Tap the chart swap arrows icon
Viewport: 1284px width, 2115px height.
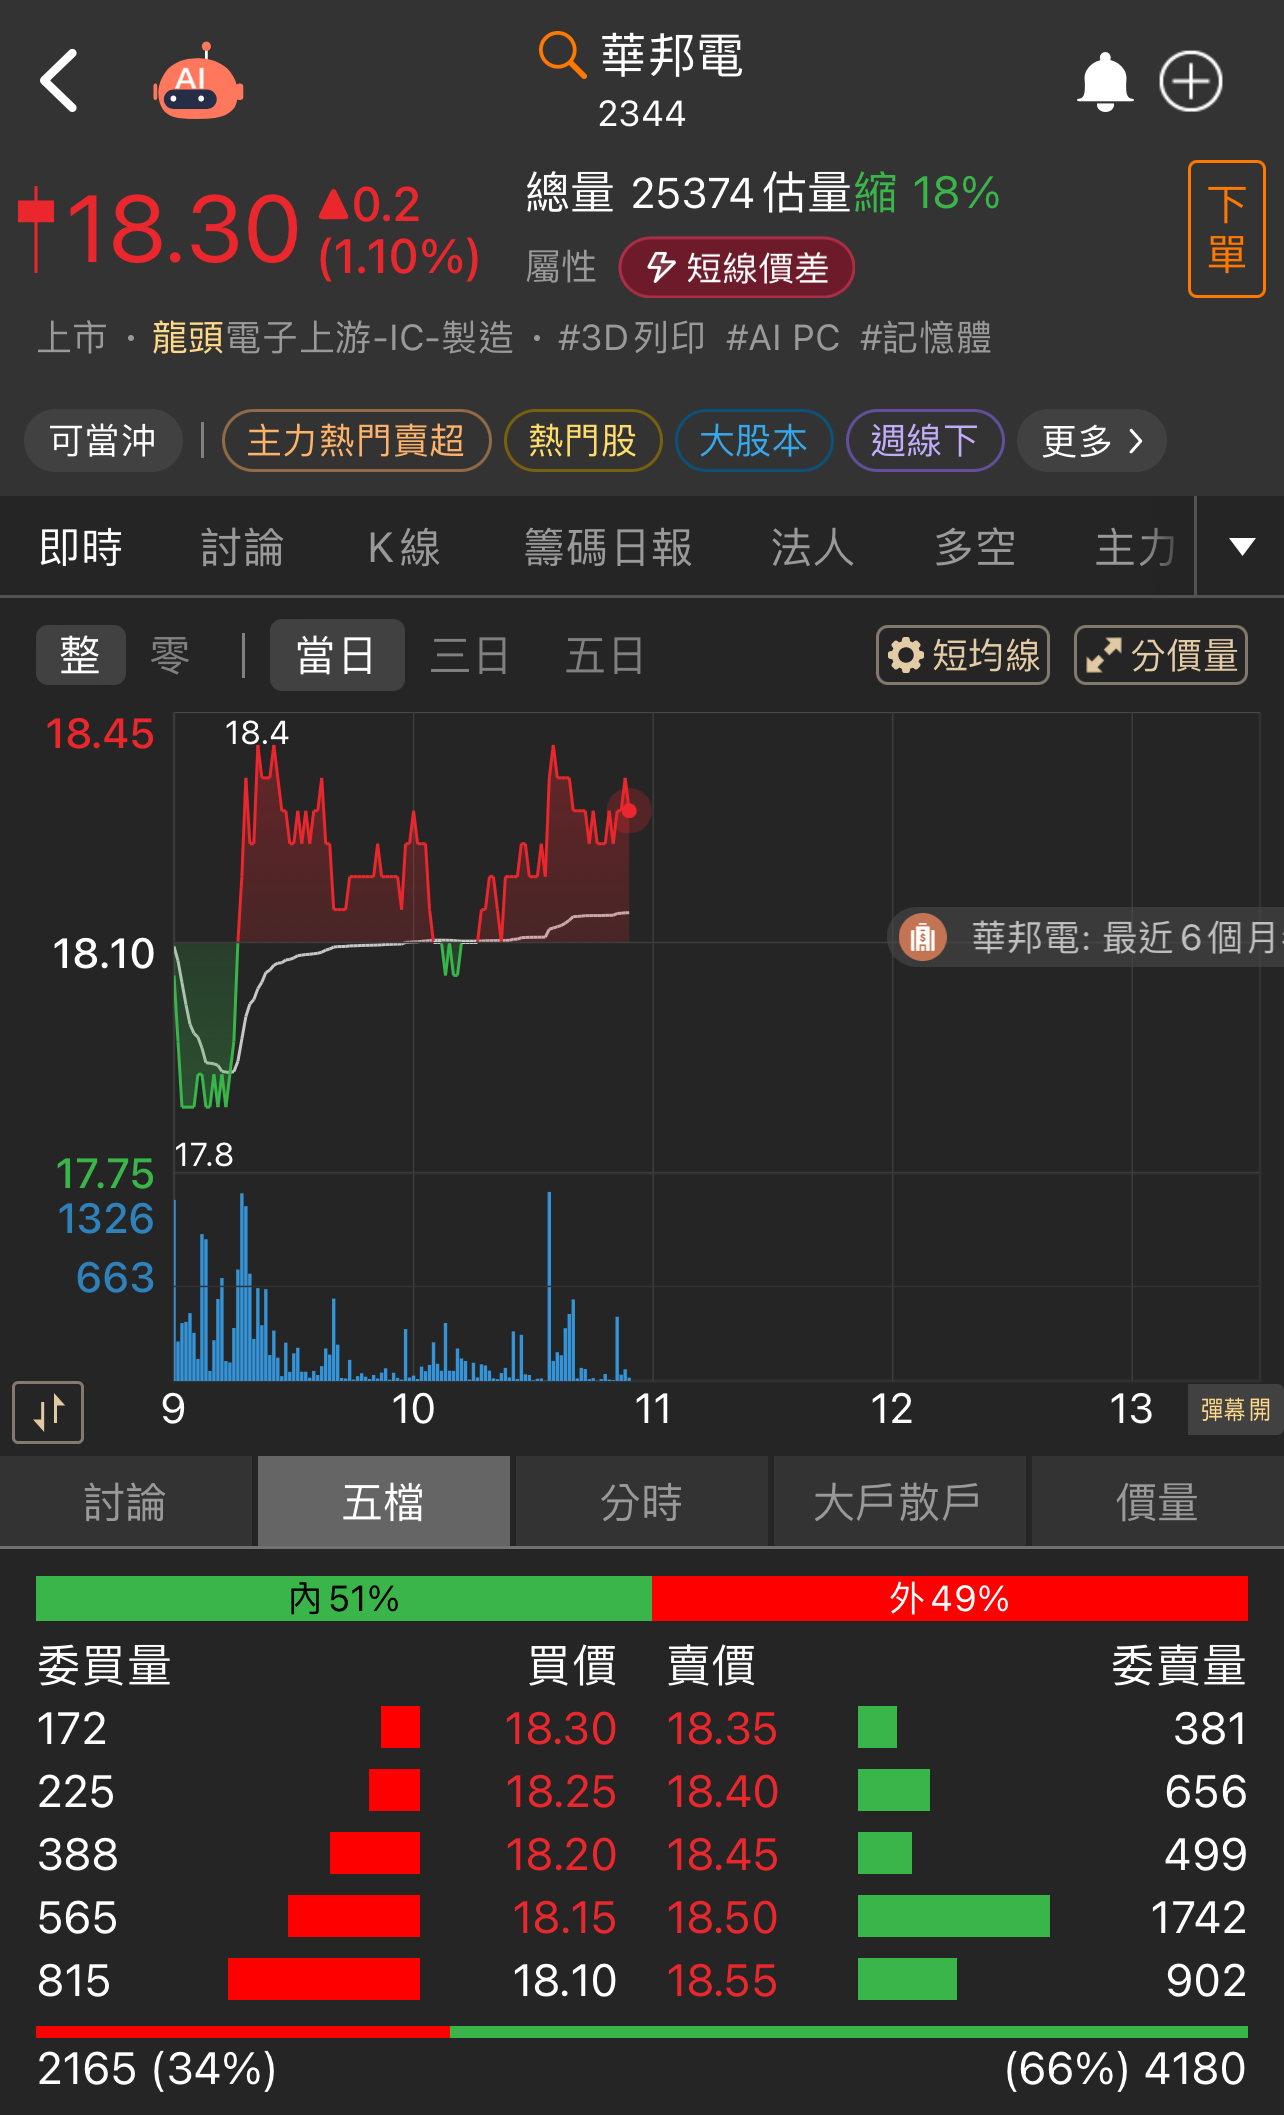[x=48, y=1412]
